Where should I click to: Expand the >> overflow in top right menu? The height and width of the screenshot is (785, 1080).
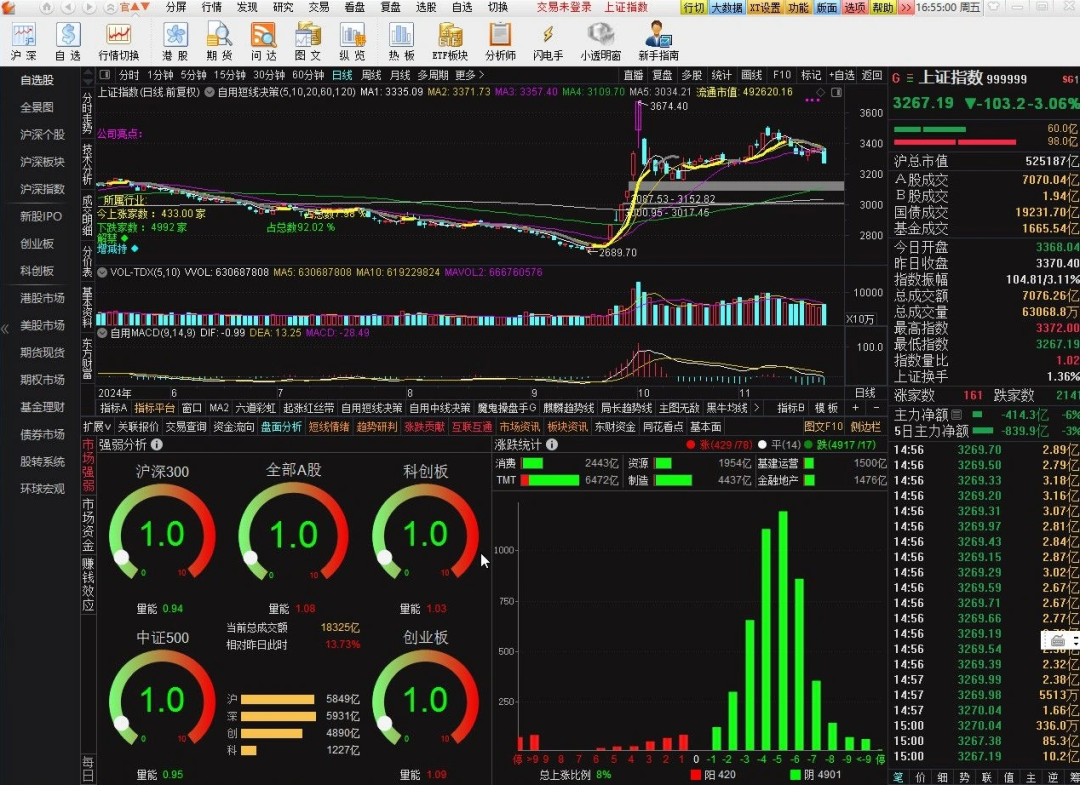click(905, 7)
